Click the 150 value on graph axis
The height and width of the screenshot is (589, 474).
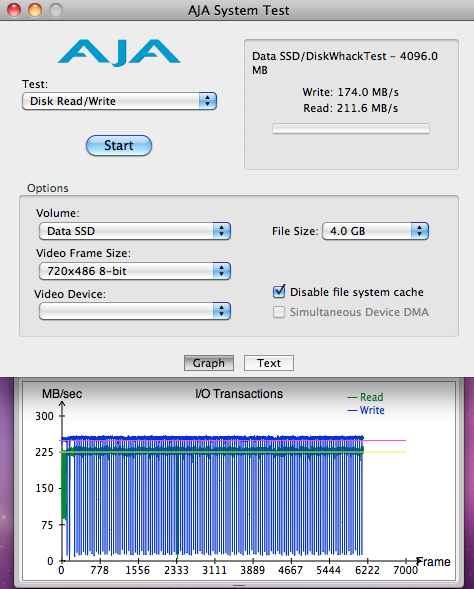pos(44,488)
